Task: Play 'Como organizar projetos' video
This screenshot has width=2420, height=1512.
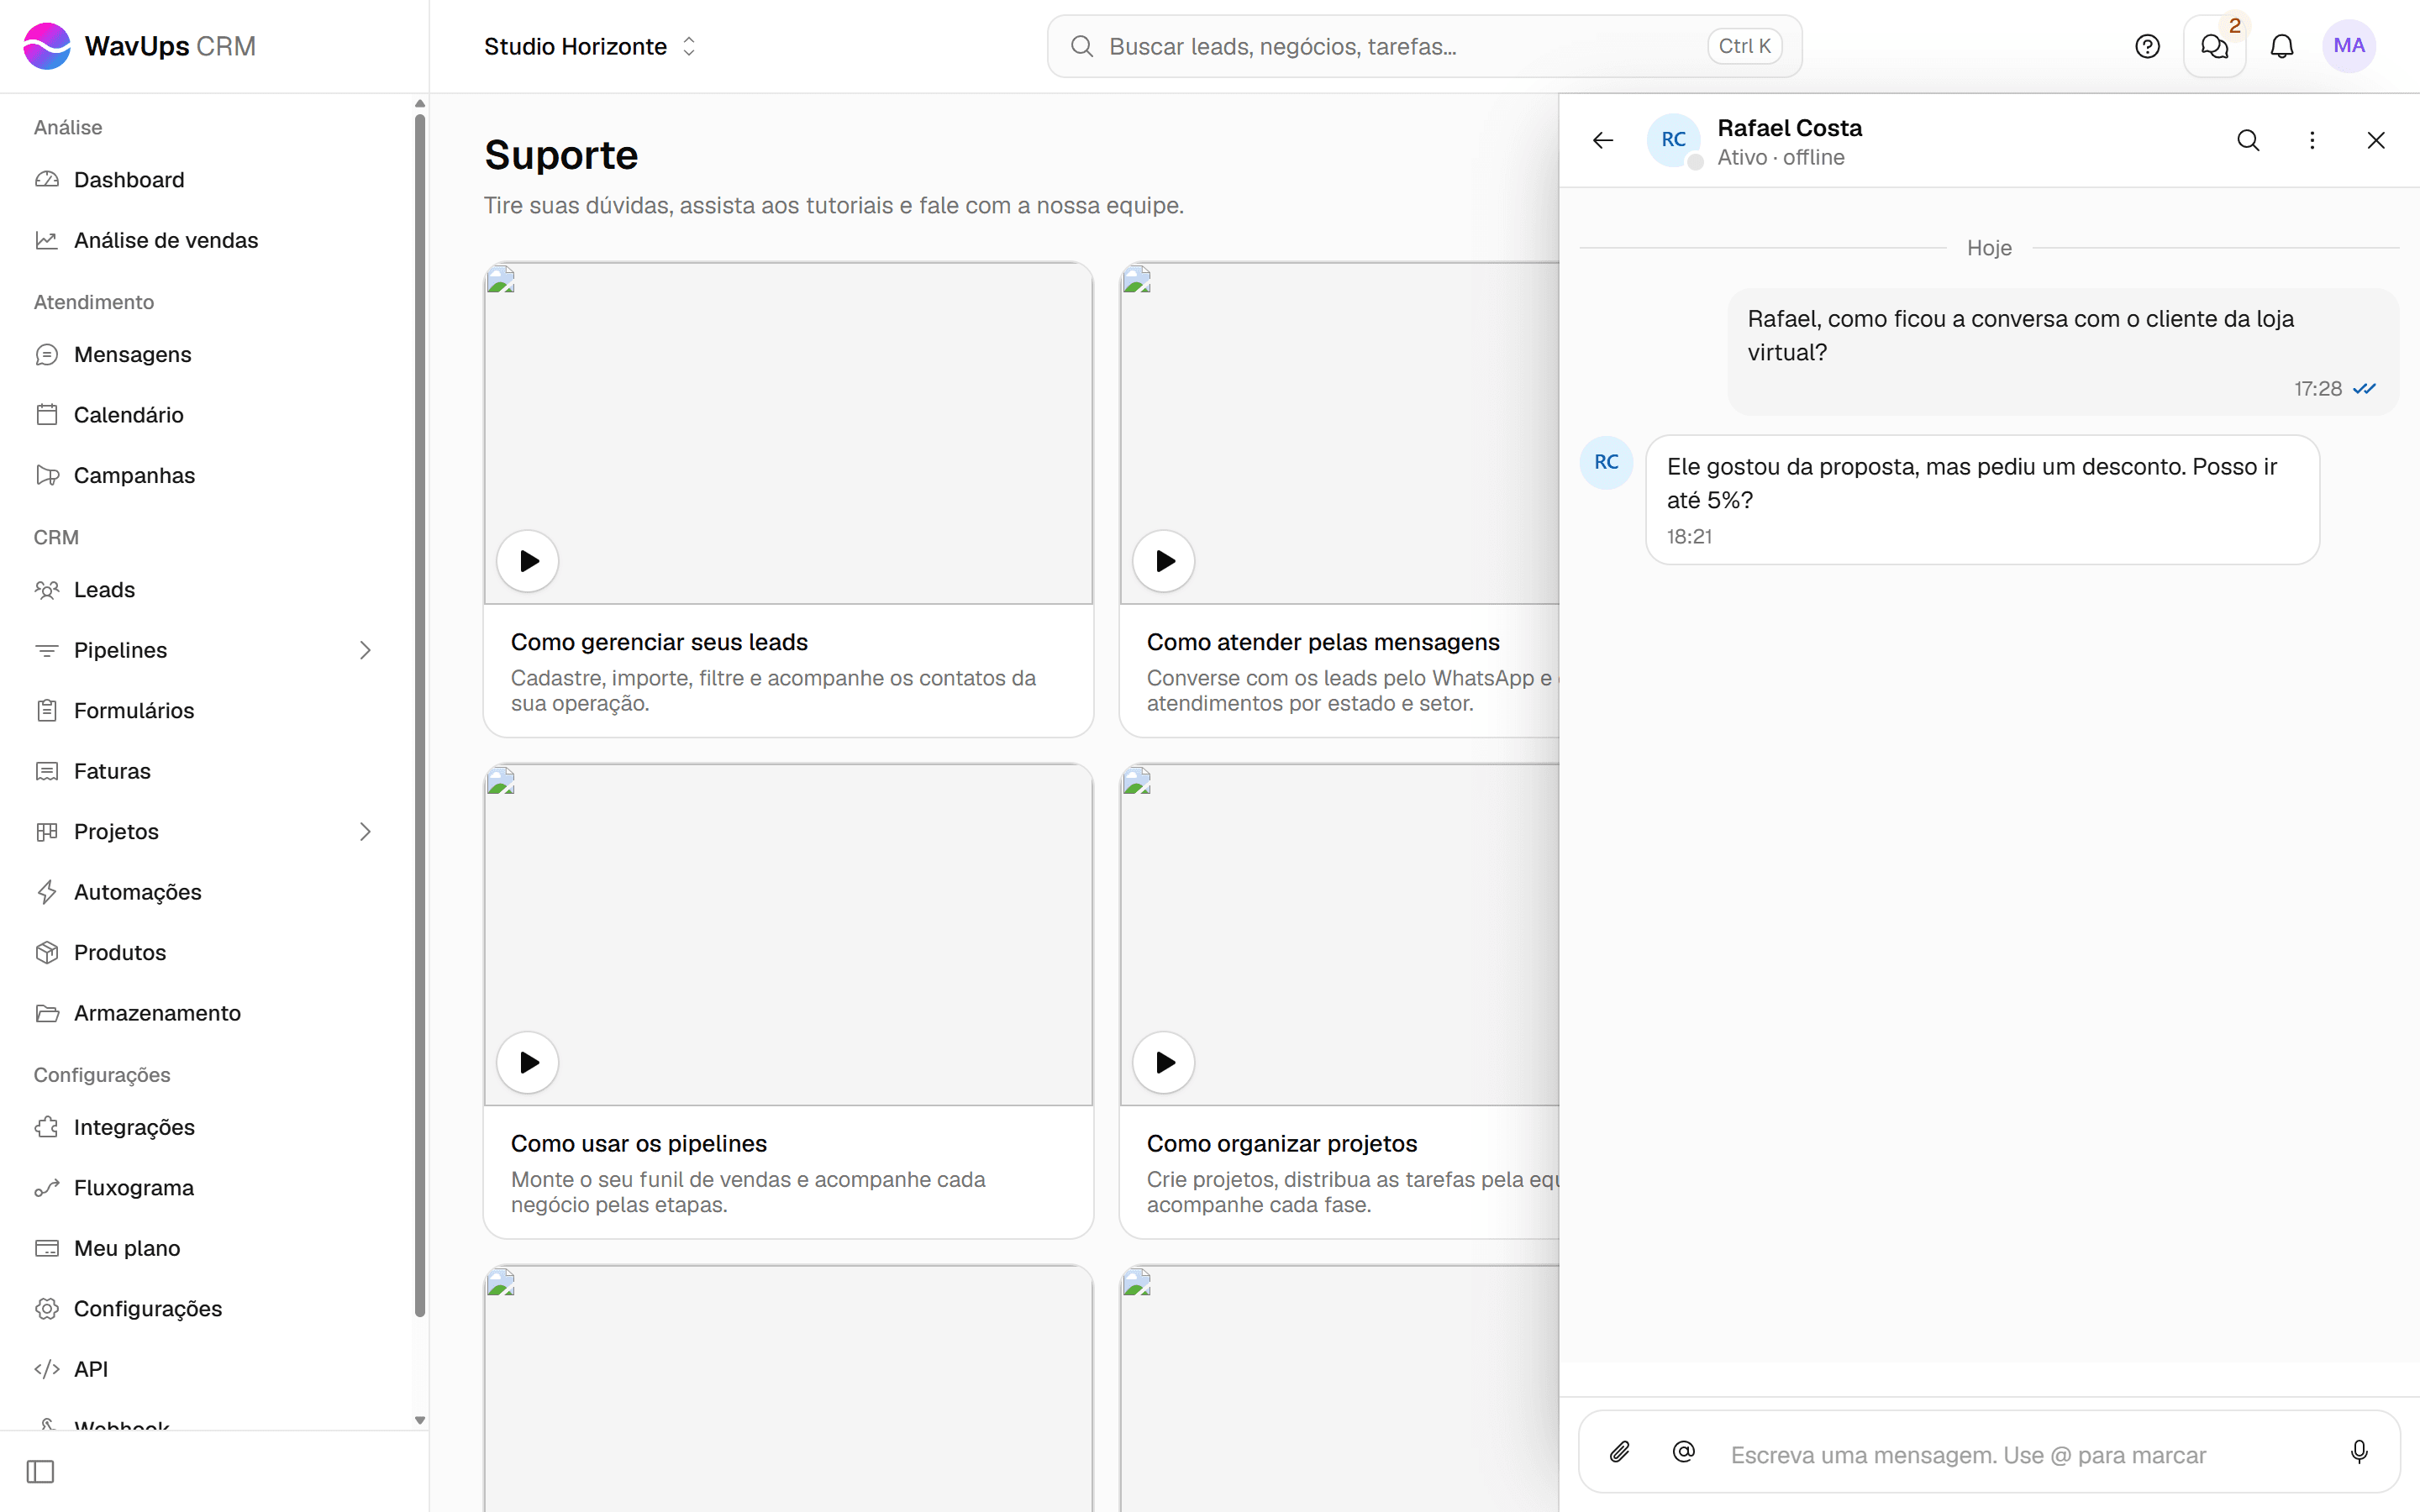Action: [1164, 1062]
